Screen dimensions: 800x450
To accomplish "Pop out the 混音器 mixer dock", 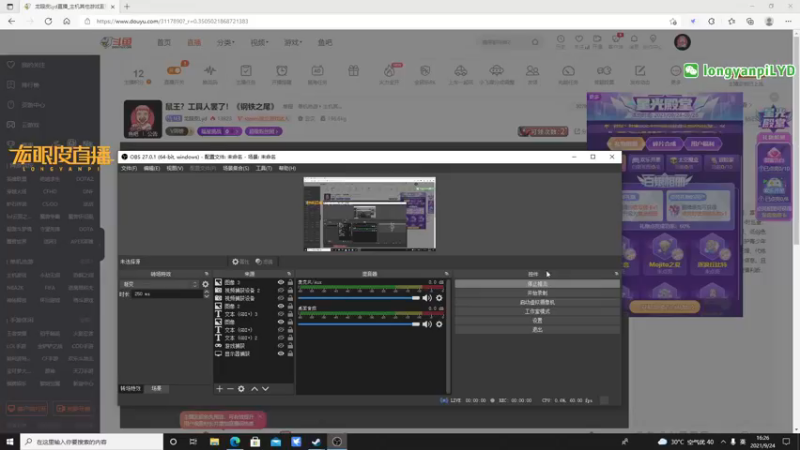I will coord(446,274).
